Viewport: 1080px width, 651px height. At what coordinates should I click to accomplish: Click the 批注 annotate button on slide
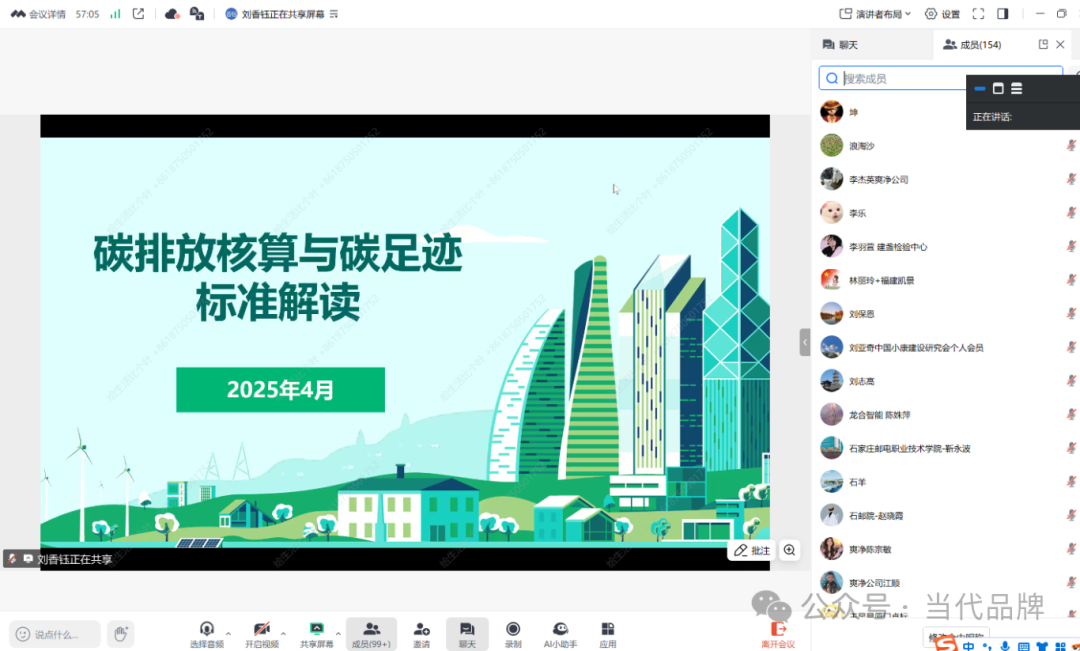[752, 550]
